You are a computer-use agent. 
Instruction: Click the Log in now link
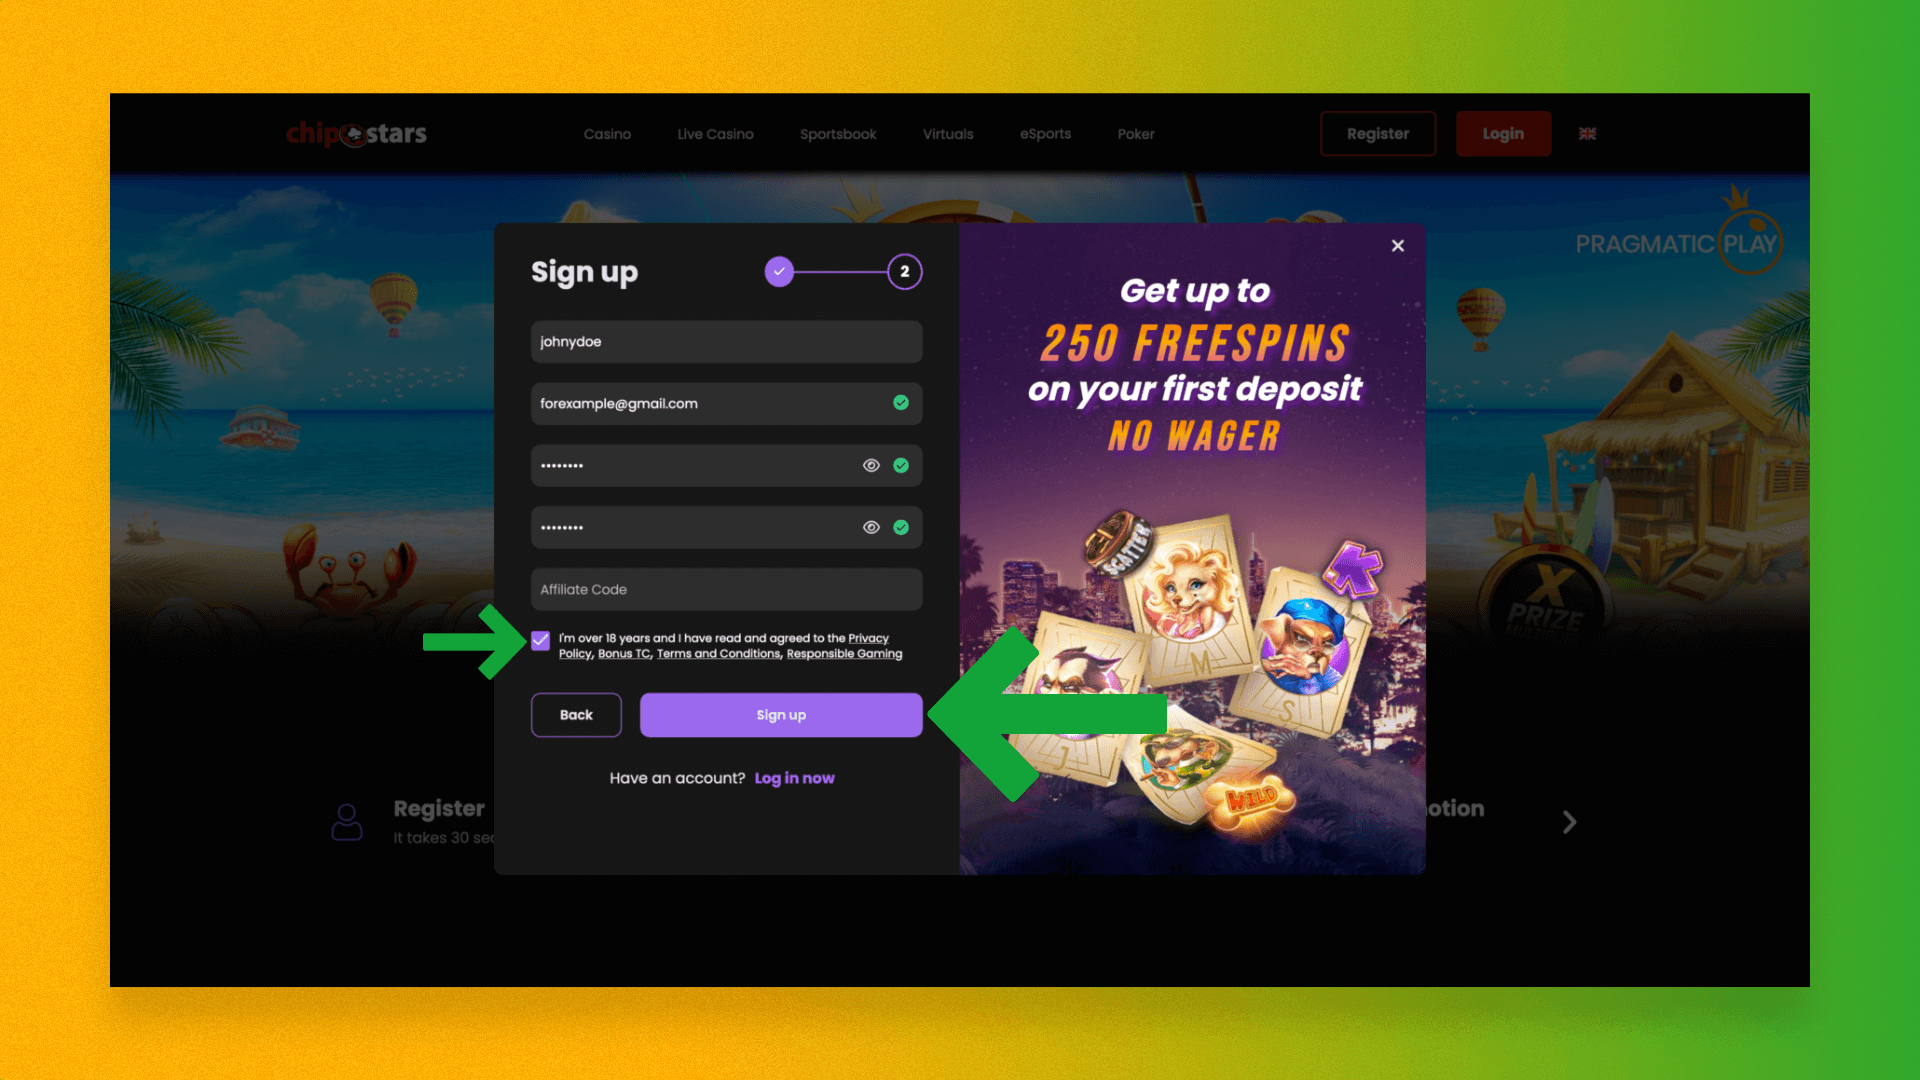click(794, 778)
